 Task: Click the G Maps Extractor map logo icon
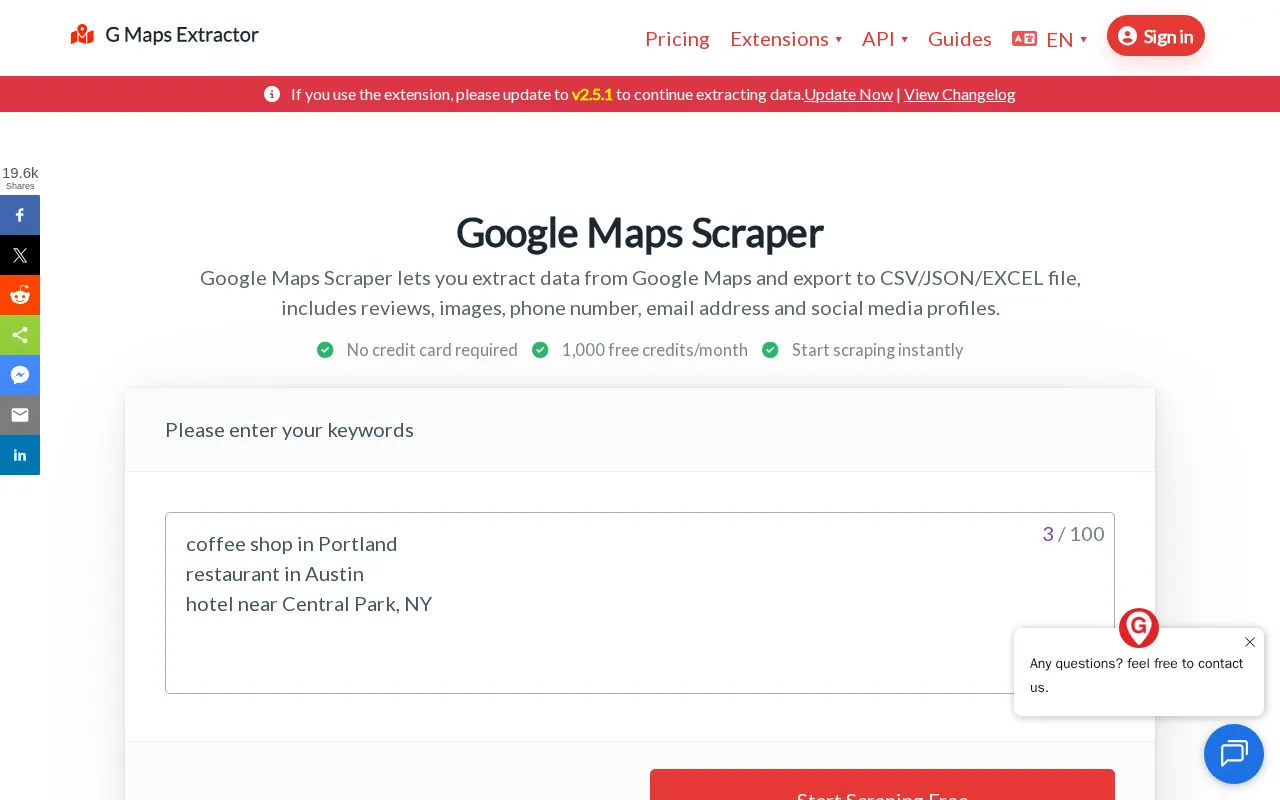pos(82,35)
